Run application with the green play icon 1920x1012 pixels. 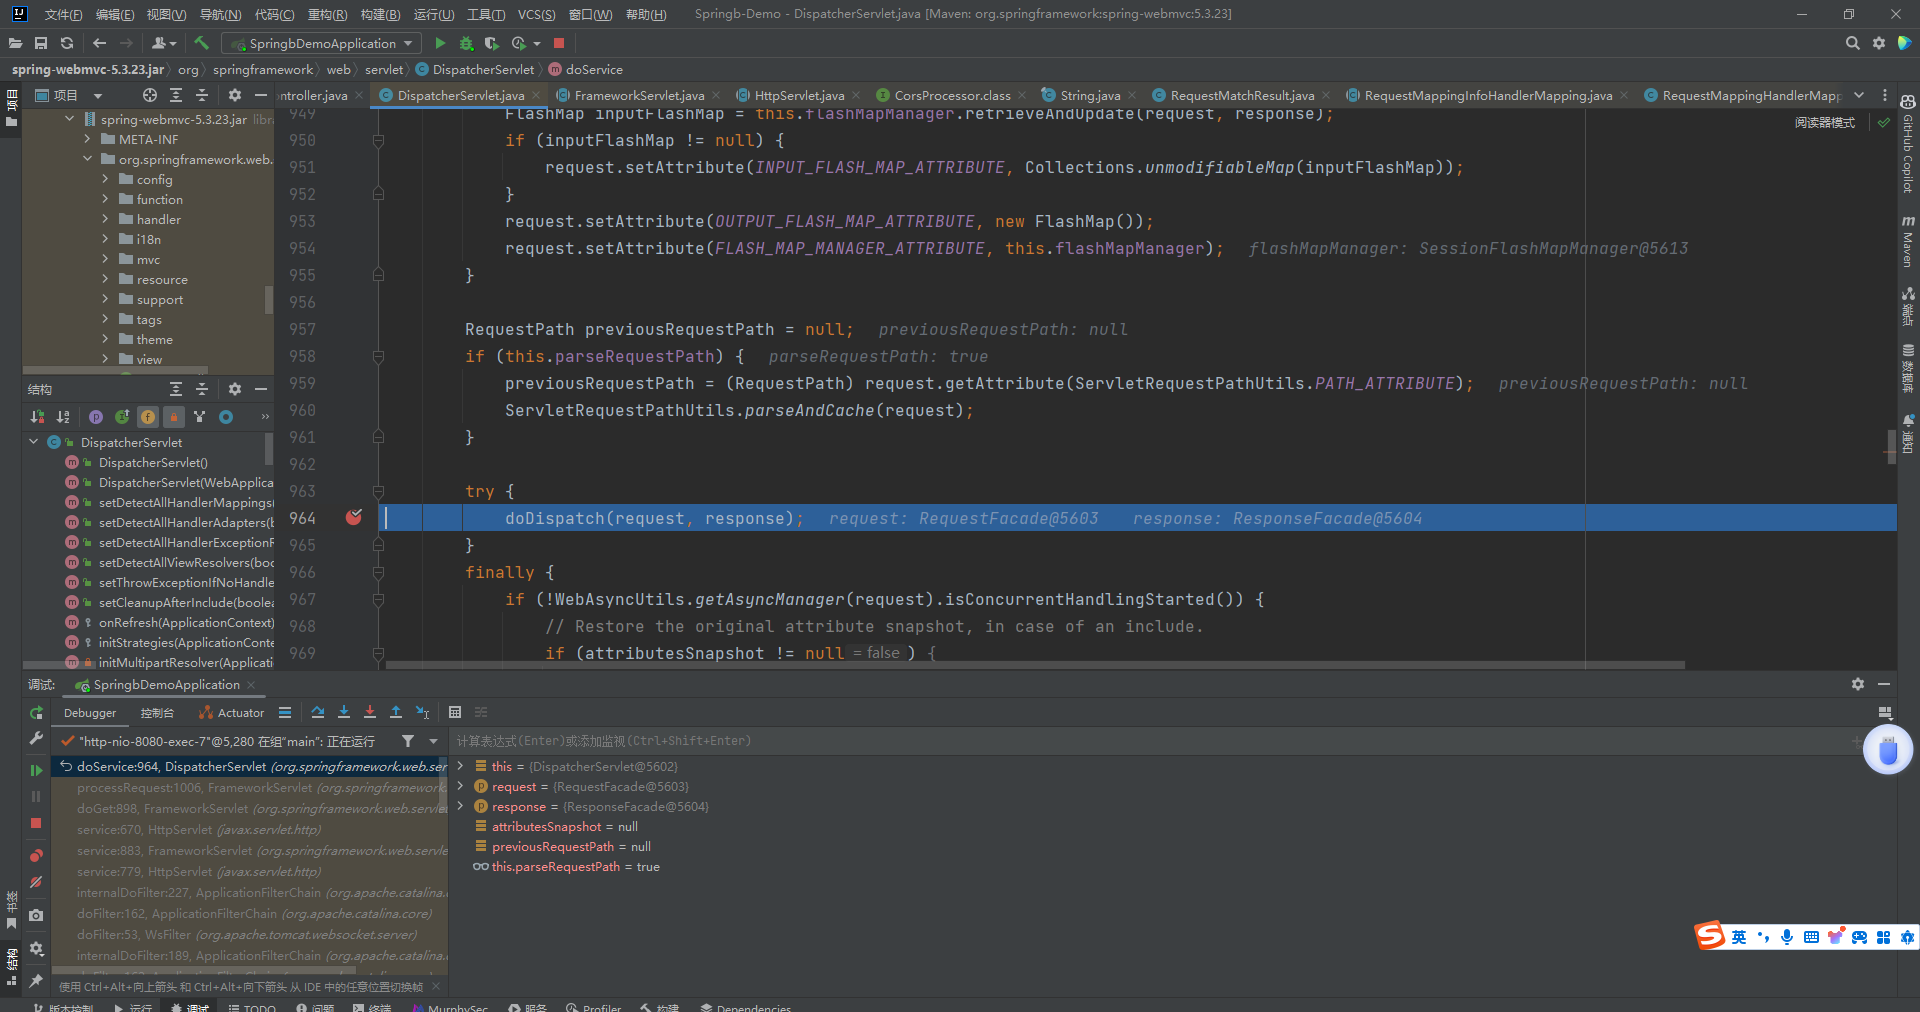(440, 43)
